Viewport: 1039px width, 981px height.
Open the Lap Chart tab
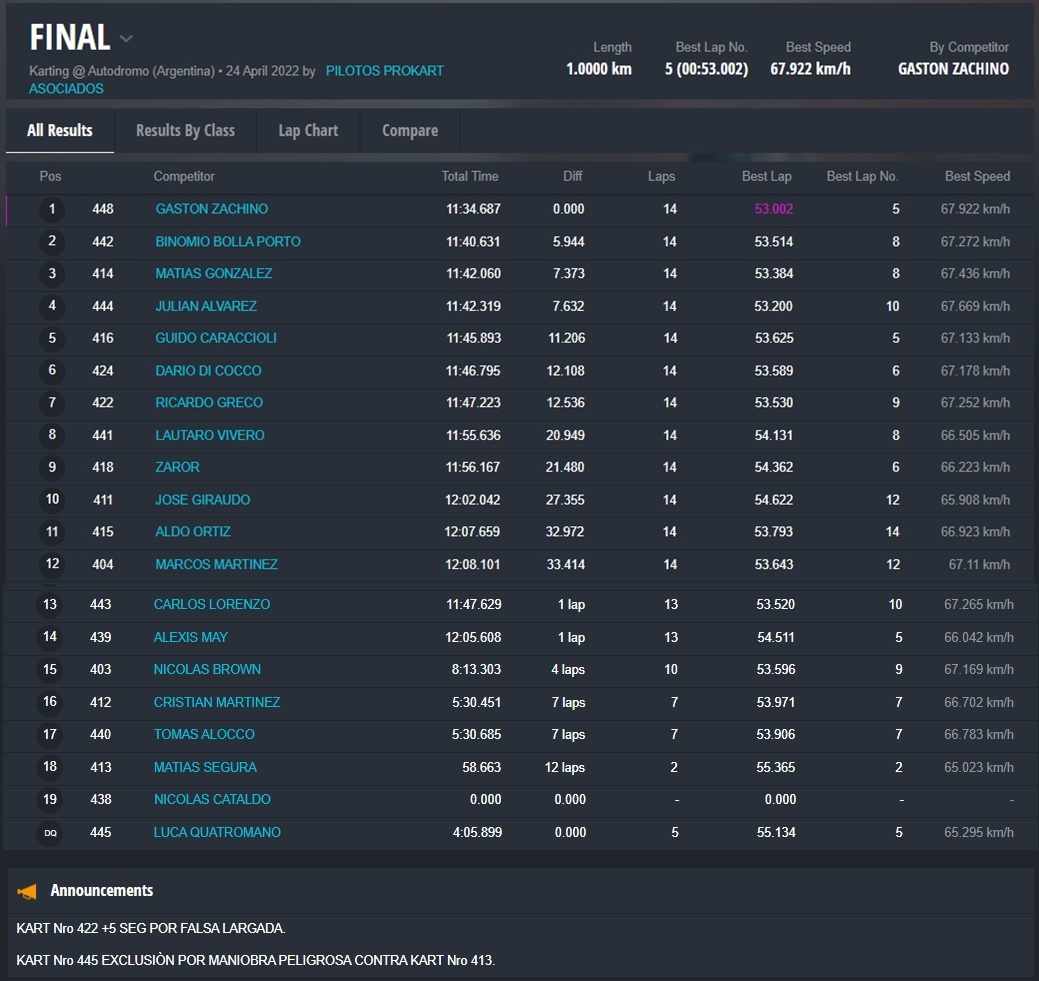[308, 131]
